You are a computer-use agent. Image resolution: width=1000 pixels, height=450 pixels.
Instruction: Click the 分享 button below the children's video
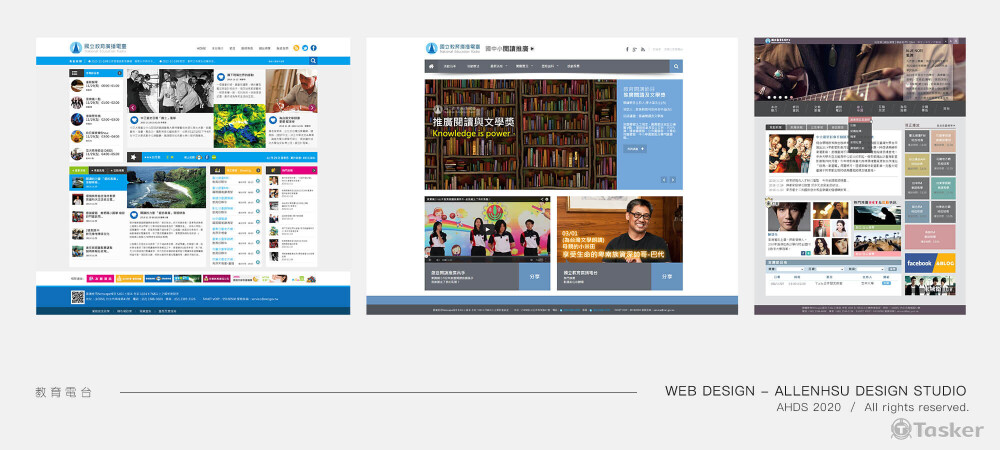534,277
